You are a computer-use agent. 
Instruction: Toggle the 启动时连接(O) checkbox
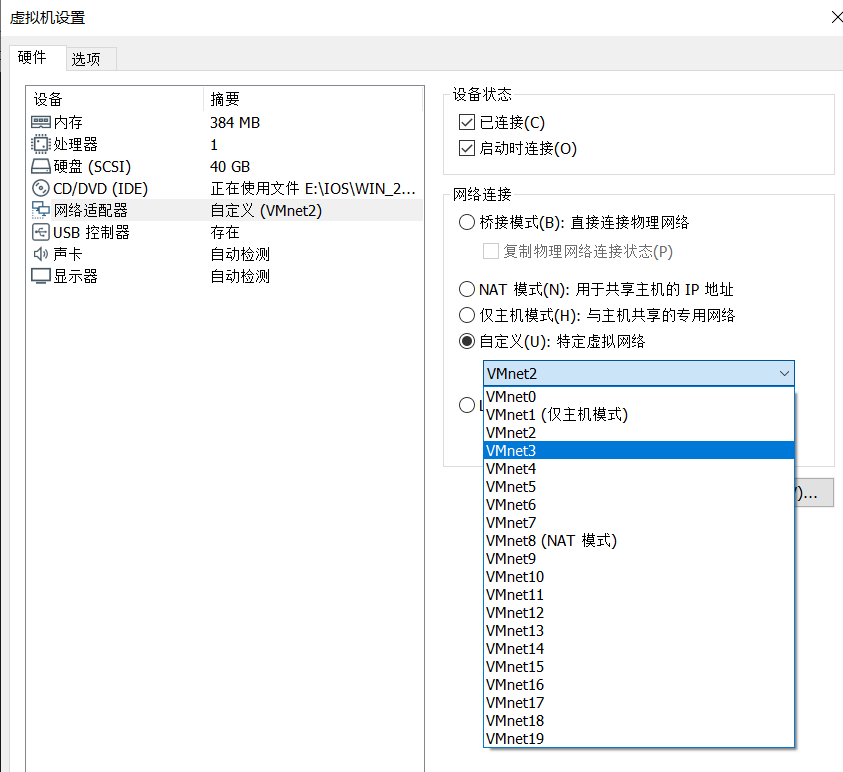pos(467,148)
